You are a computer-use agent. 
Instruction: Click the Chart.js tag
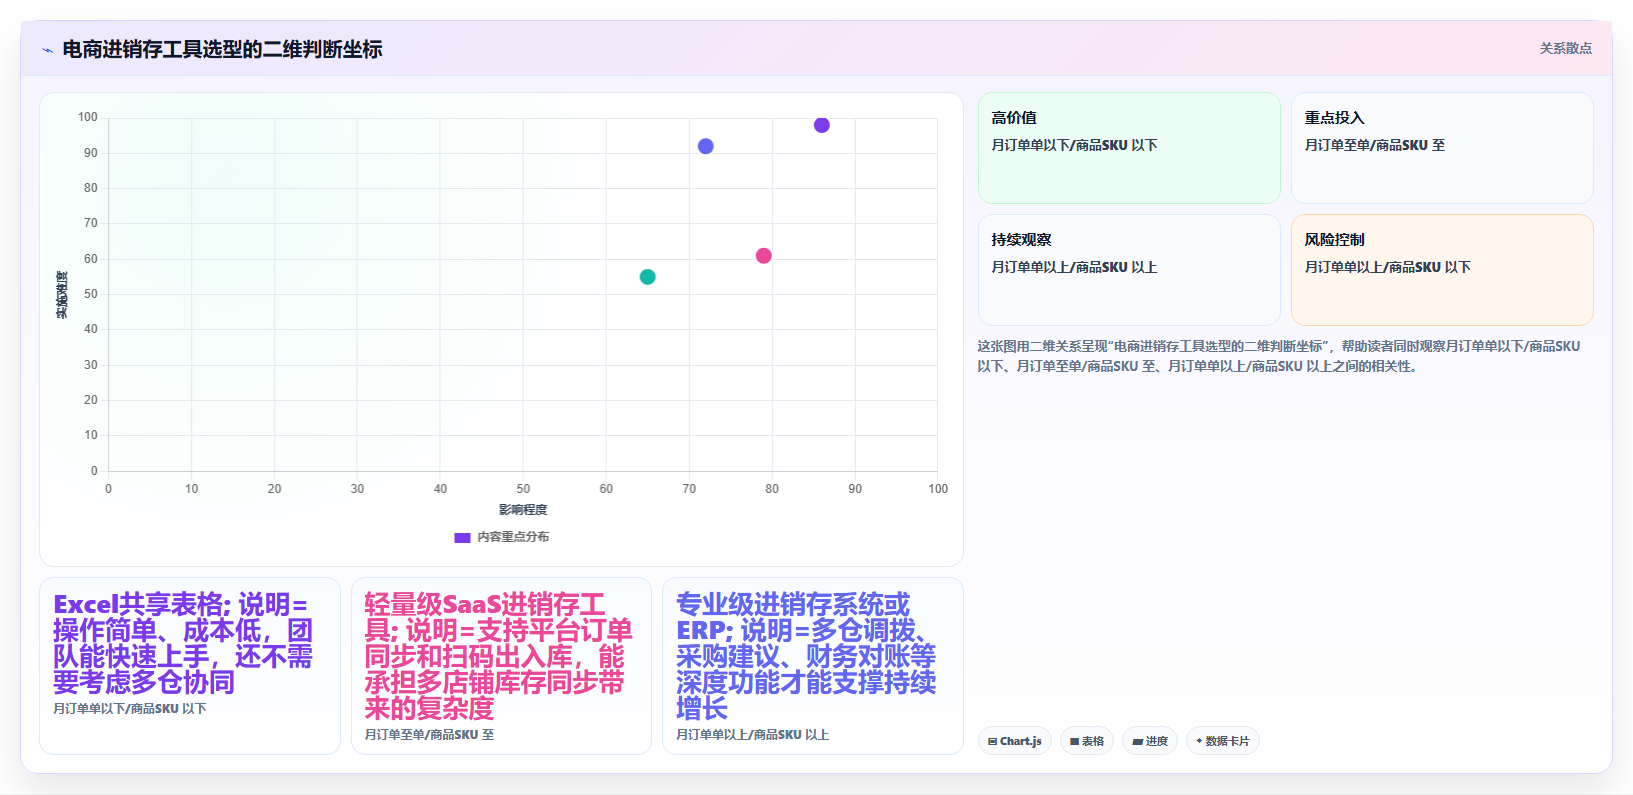pos(1015,741)
